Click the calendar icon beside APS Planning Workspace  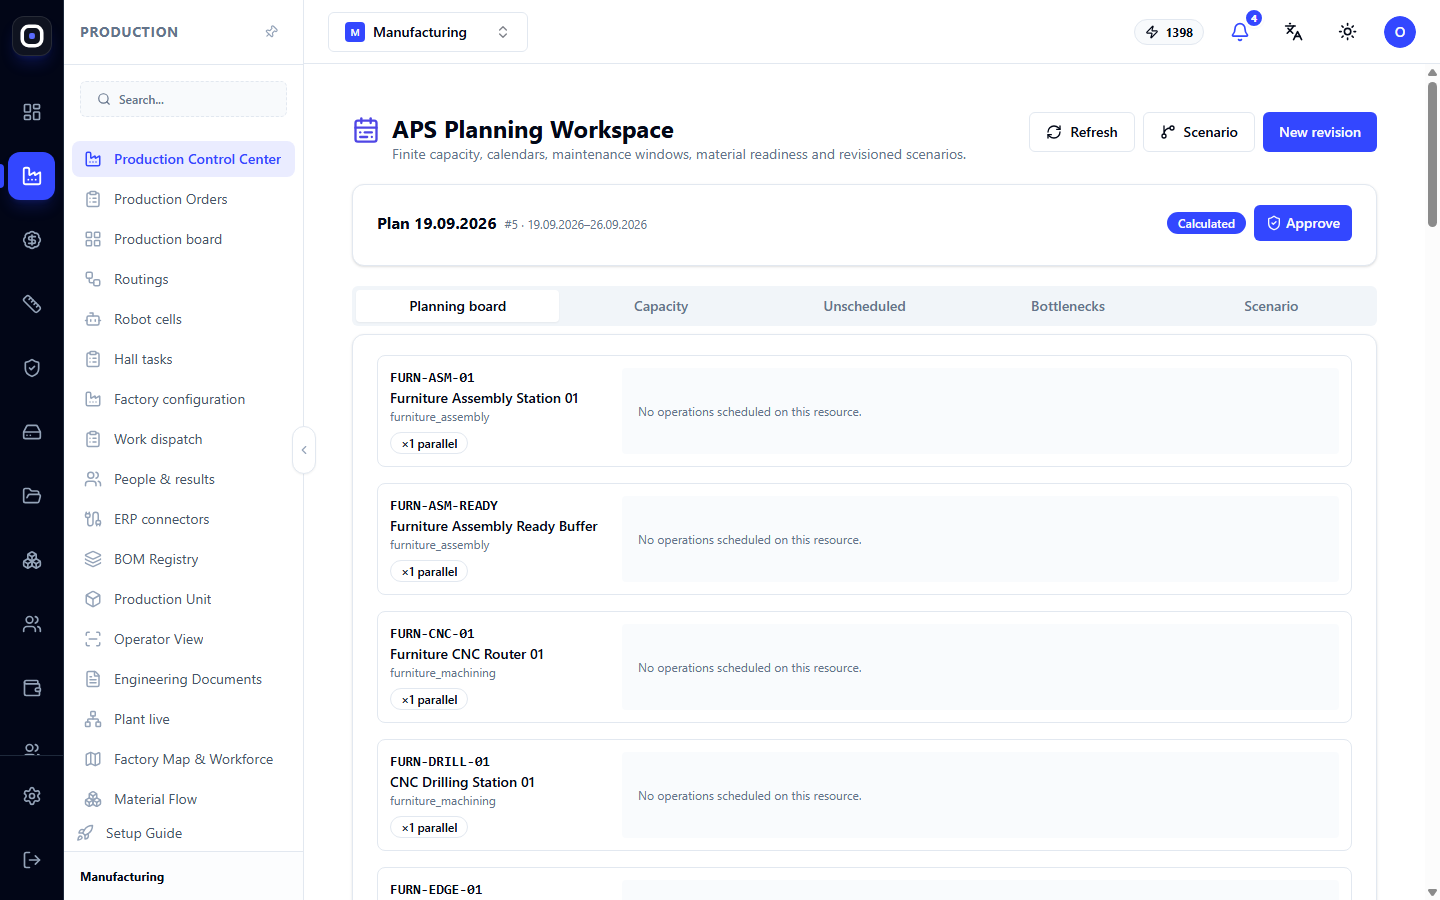366,130
